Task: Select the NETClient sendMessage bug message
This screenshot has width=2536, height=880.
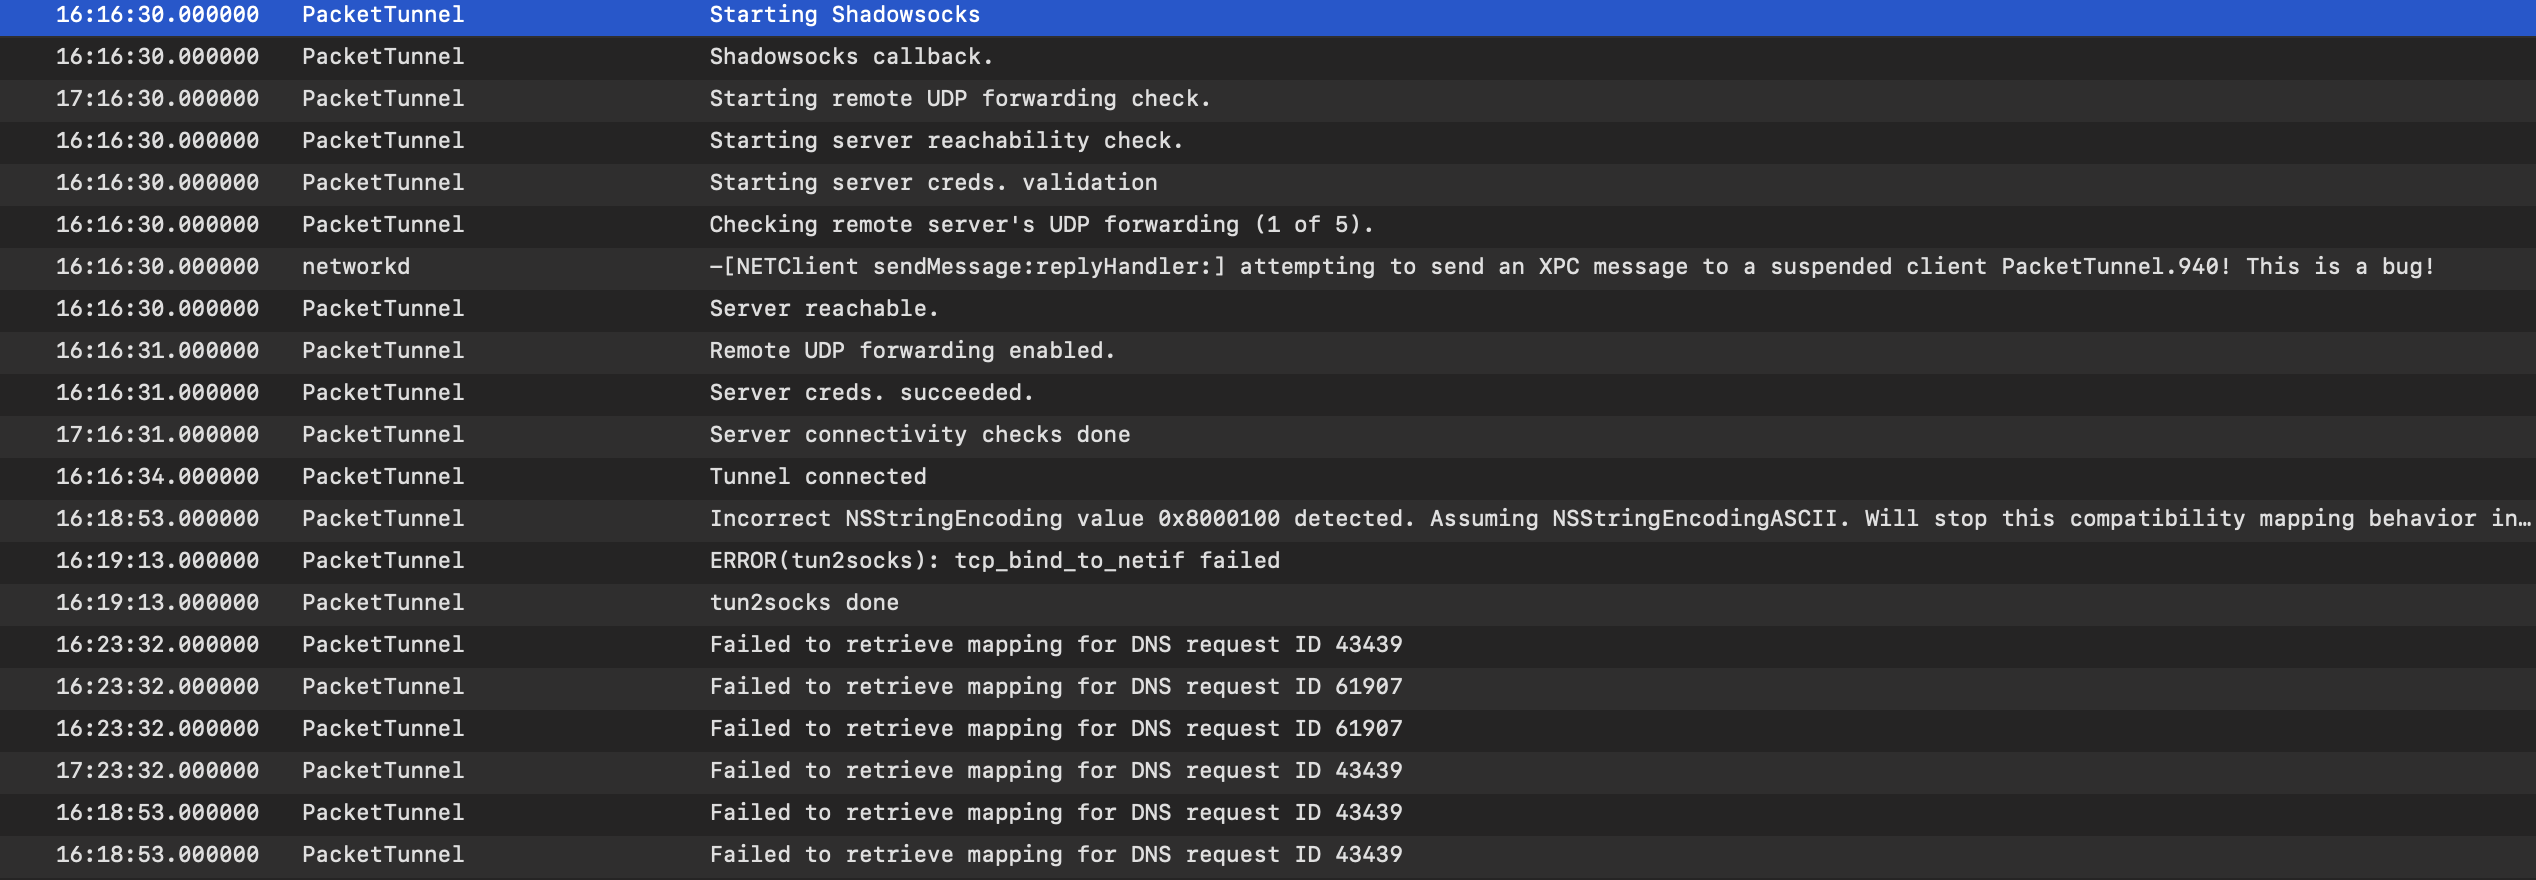Action: (x=1572, y=267)
